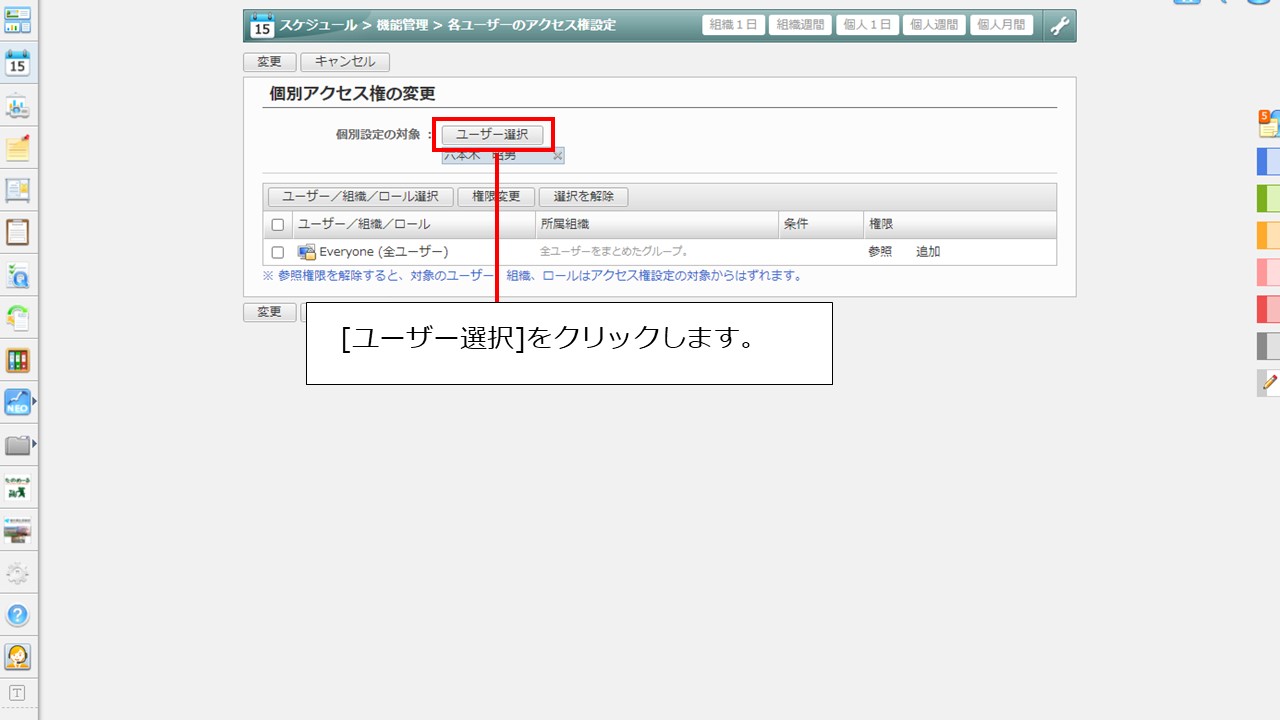The width and height of the screenshot is (1280, 720).
Task: Check the Everyone (全ユーザー) row checkbox
Action: coord(278,252)
